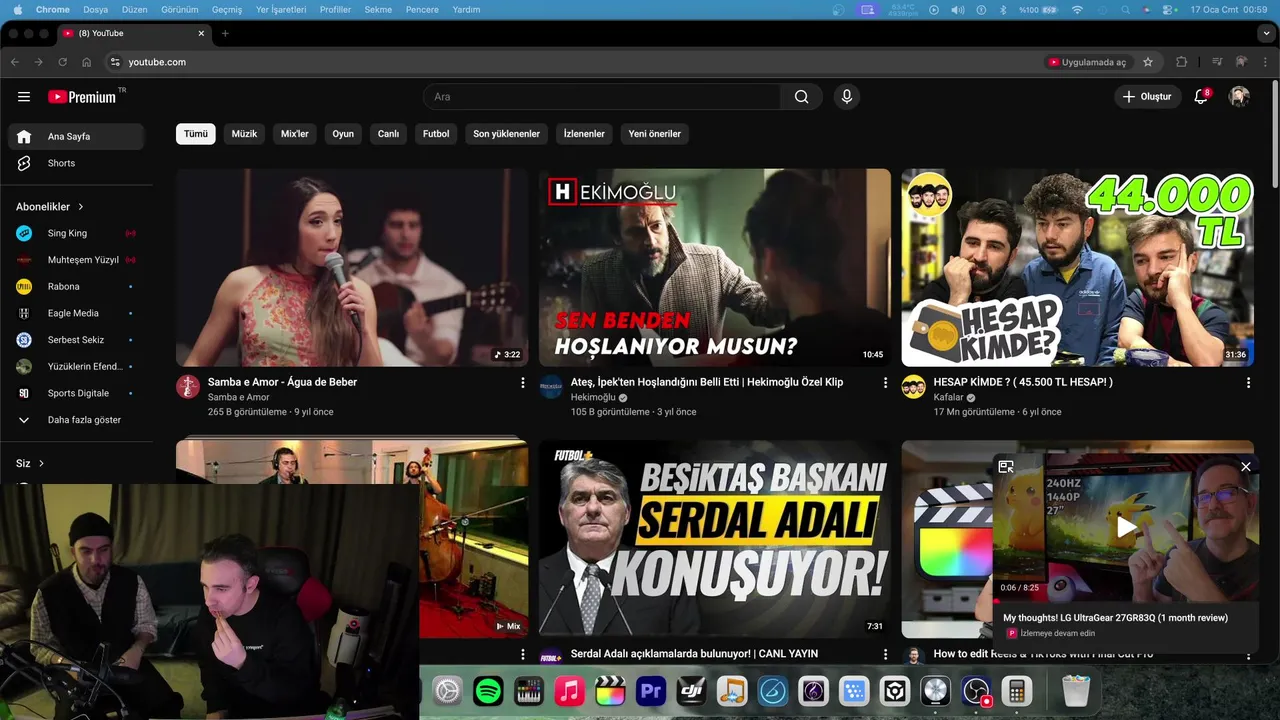1280x720 pixels.
Task: Open the YouTube hamburger guide menu
Action: (x=24, y=97)
